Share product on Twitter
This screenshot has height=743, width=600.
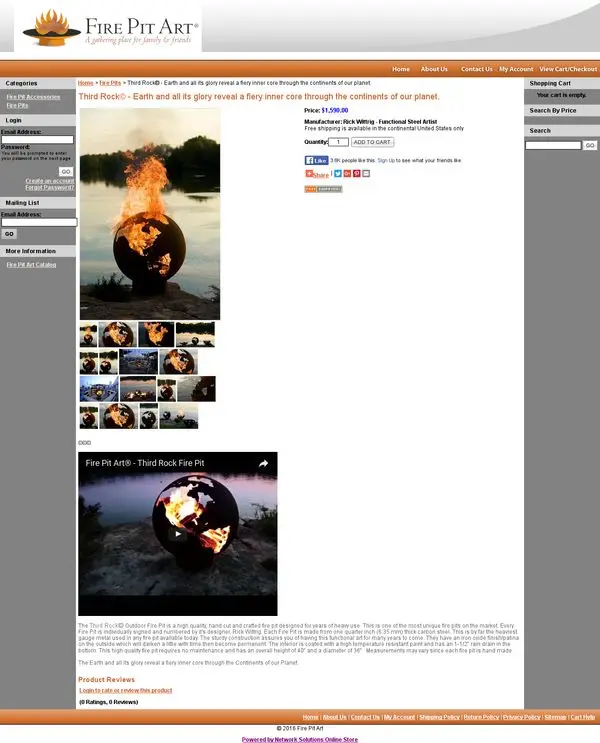pyautogui.click(x=338, y=174)
